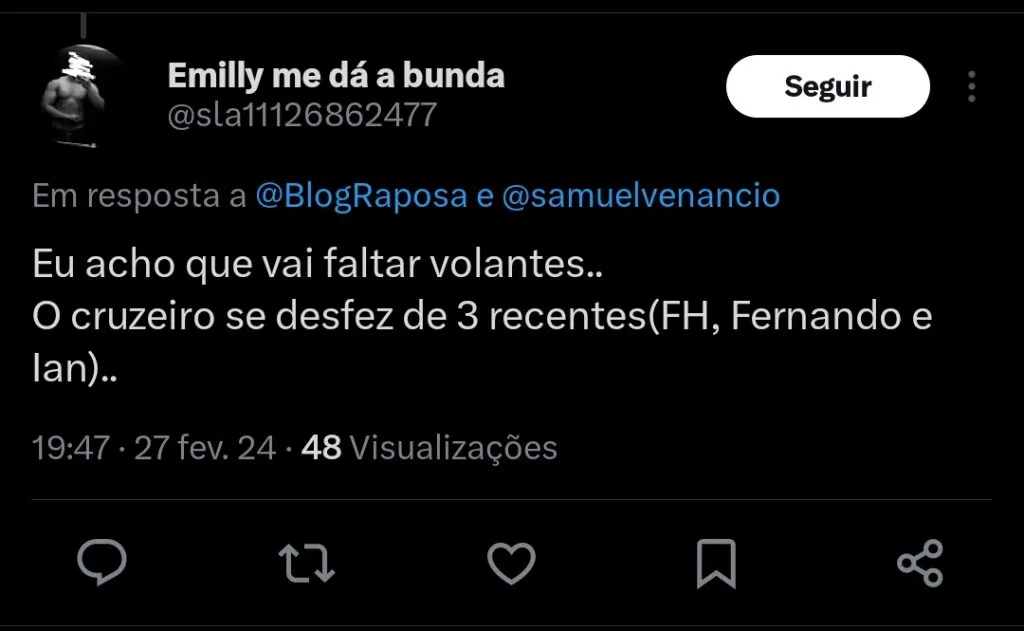Image resolution: width=1024 pixels, height=631 pixels.
Task: Click the author's bold display name
Action: tap(336, 75)
